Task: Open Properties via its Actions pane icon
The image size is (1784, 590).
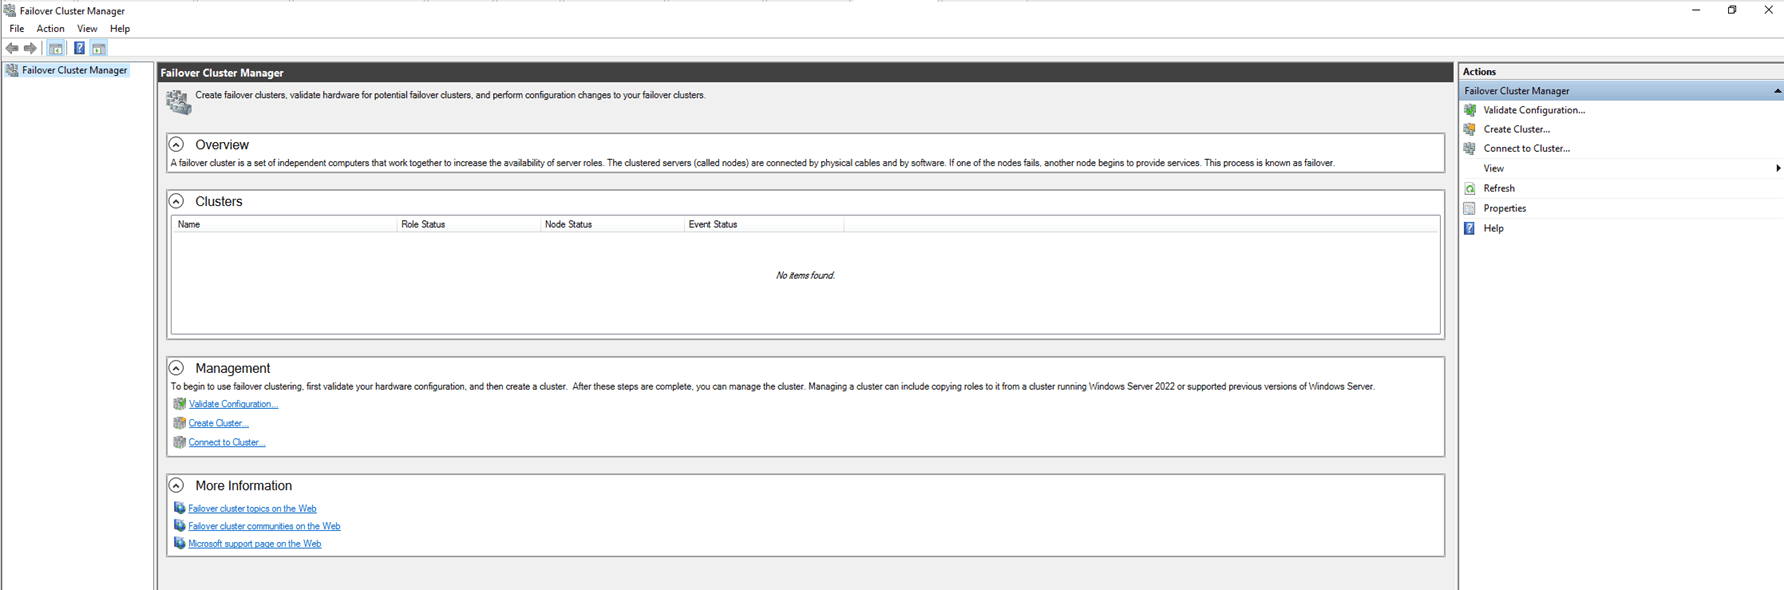Action: point(1470,208)
